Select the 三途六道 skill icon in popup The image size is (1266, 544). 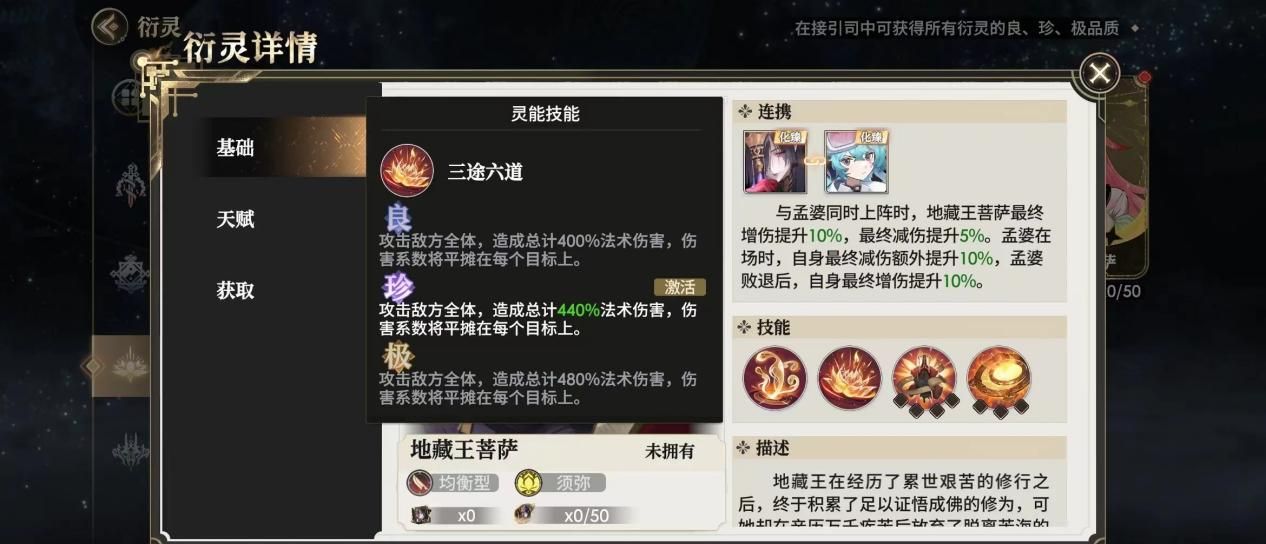click(x=407, y=171)
